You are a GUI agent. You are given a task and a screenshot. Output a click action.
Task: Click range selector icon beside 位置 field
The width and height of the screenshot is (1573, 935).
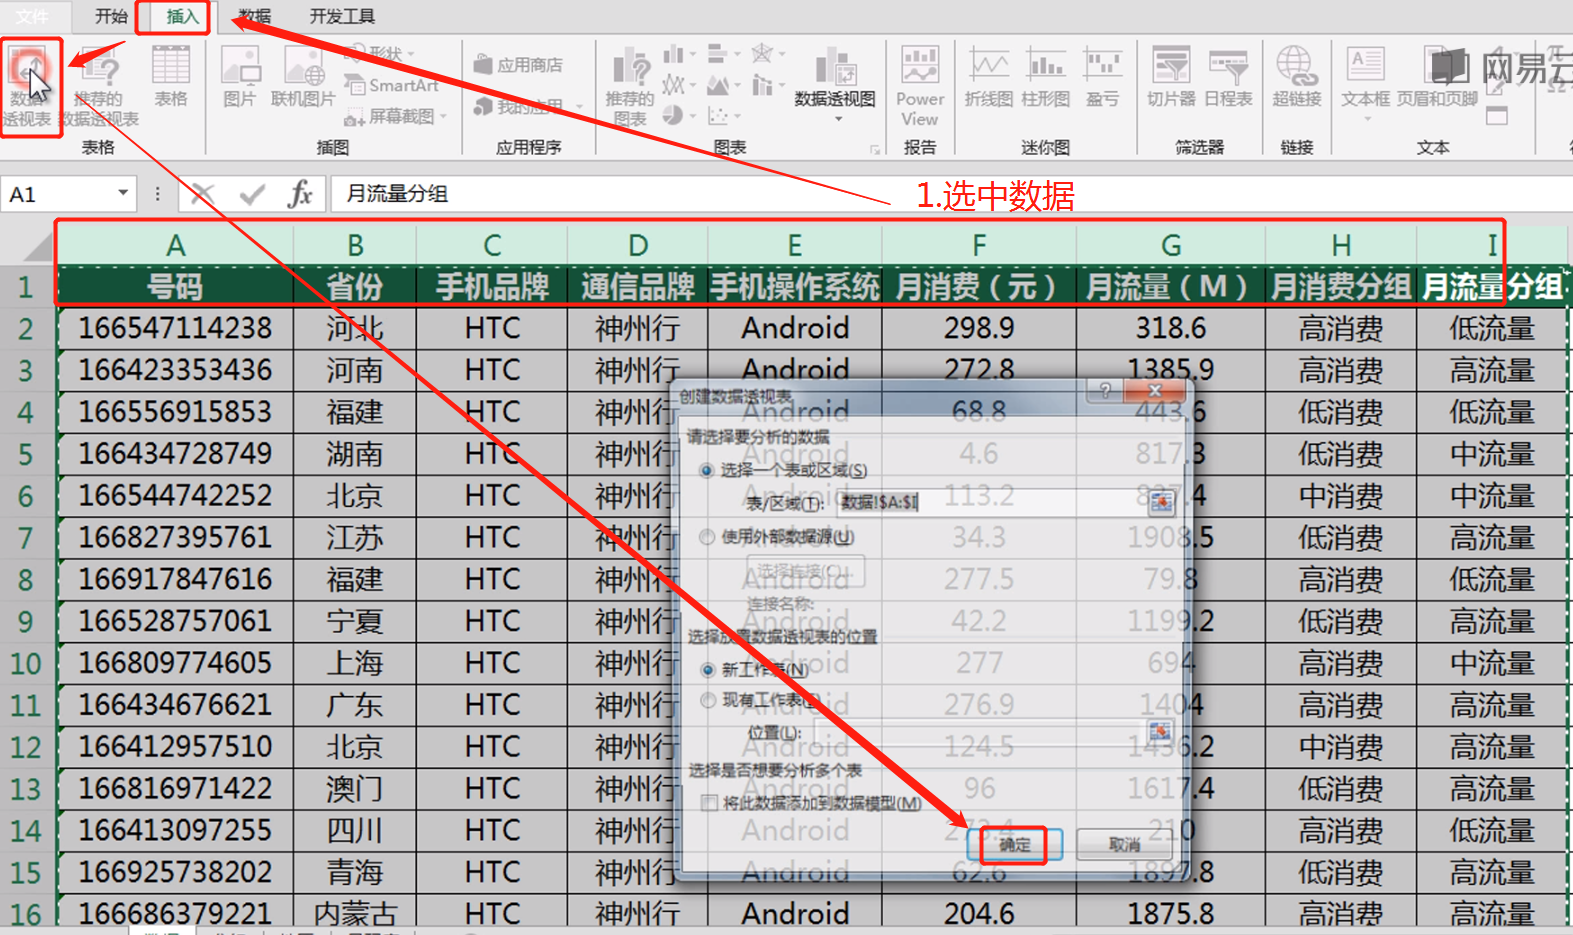1160,732
